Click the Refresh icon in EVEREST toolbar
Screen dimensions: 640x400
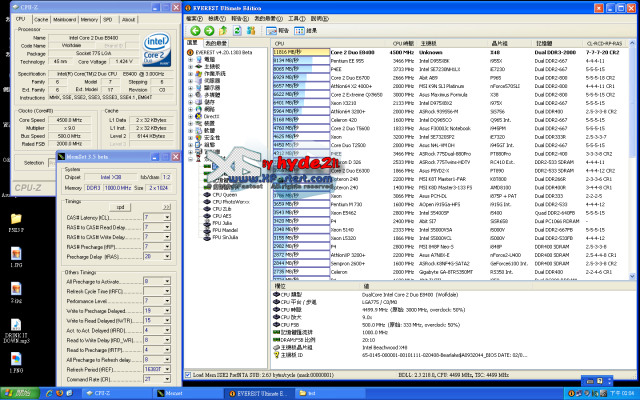tap(237, 31)
